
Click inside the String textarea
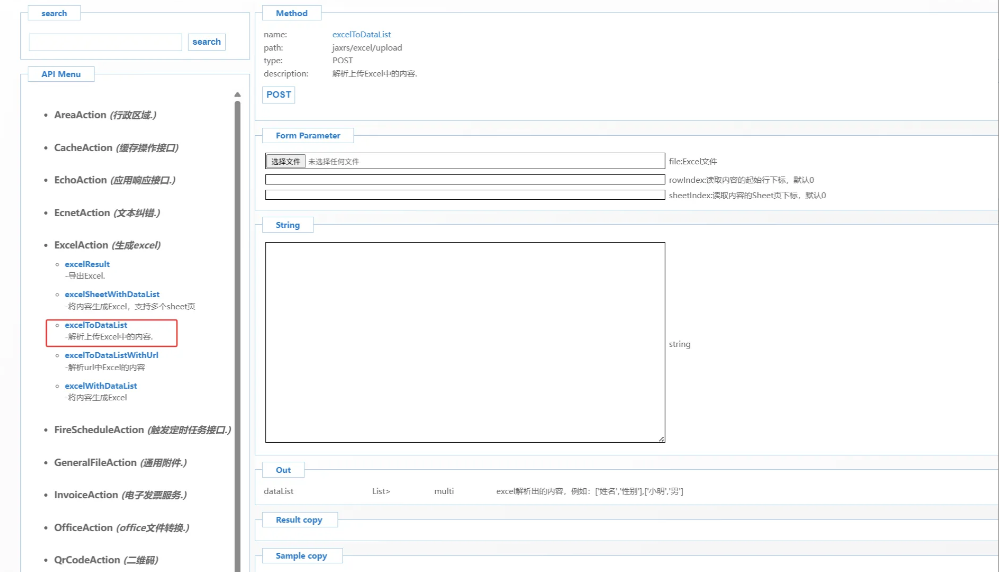[x=464, y=342]
